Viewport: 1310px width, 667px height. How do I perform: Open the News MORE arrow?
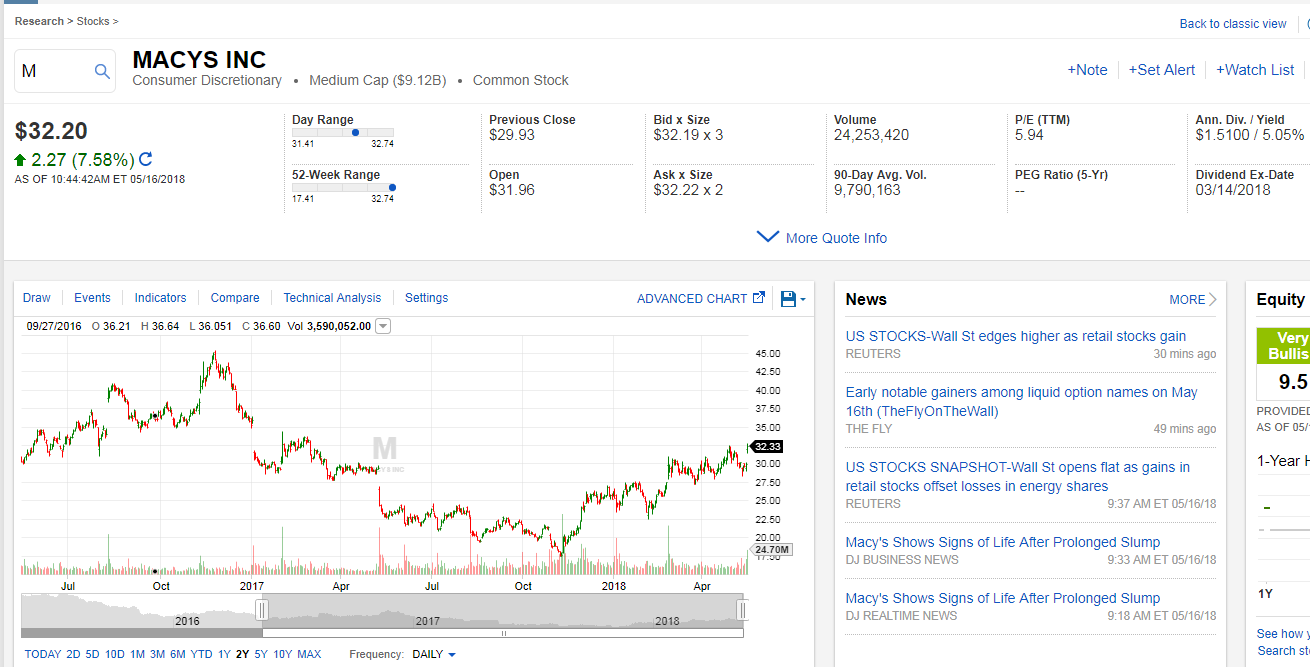1213,300
